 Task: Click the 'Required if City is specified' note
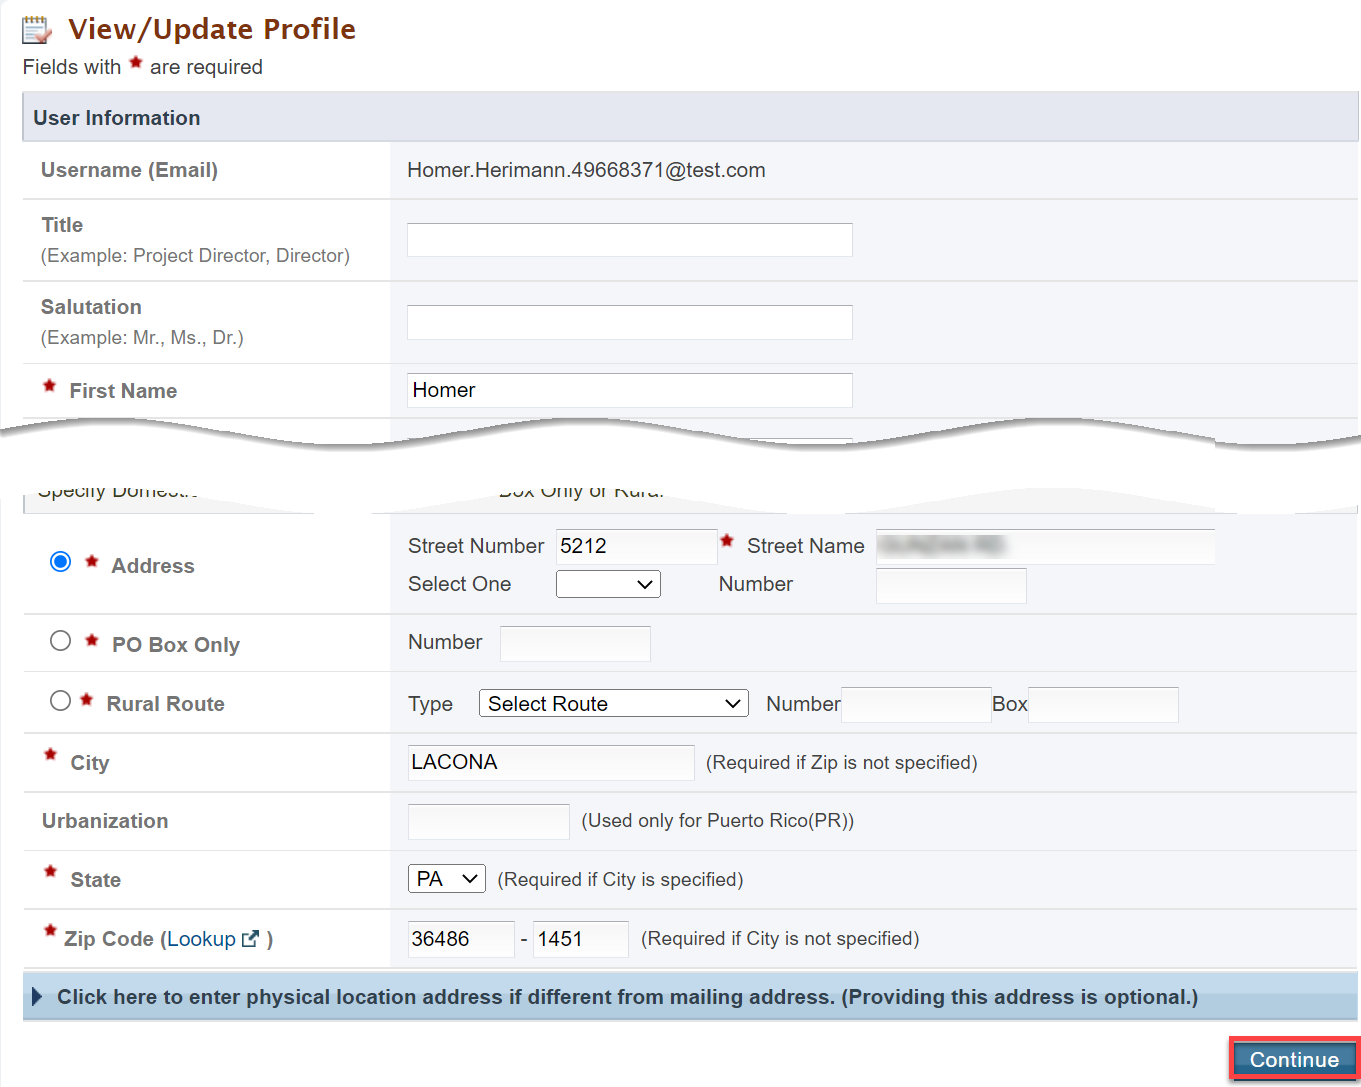620,880
